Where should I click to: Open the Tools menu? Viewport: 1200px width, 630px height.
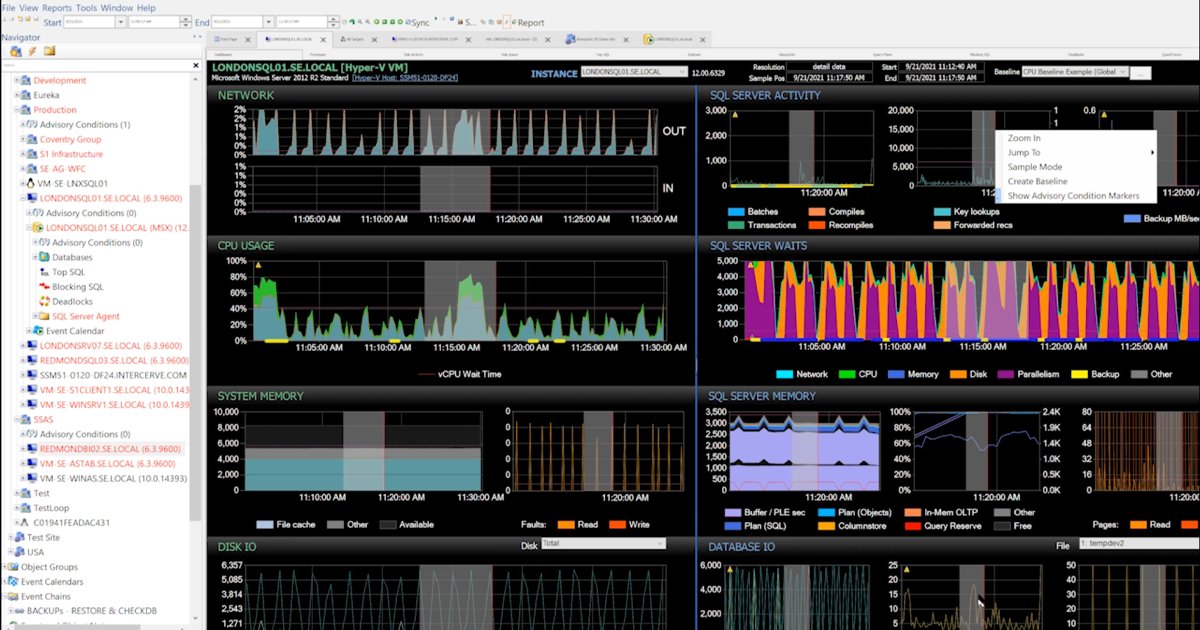(x=87, y=8)
